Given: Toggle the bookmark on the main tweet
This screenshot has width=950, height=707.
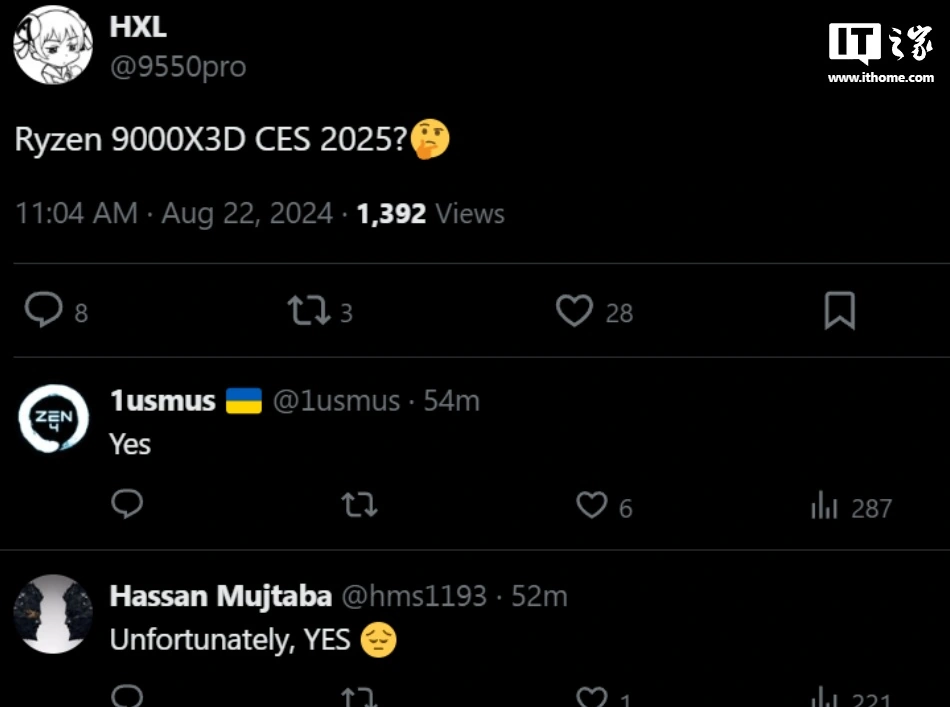Looking at the screenshot, I should (x=839, y=311).
